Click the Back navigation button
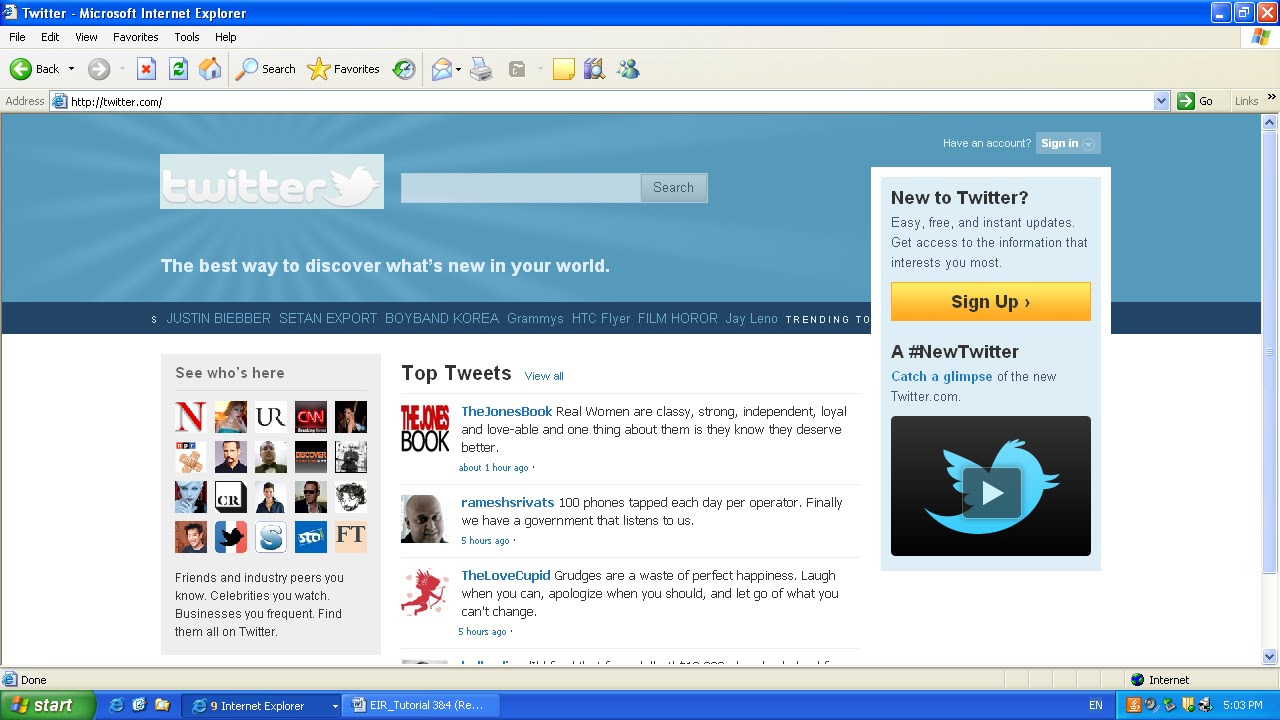Screen dimensions: 1280x720 pyautogui.click(x=34, y=69)
